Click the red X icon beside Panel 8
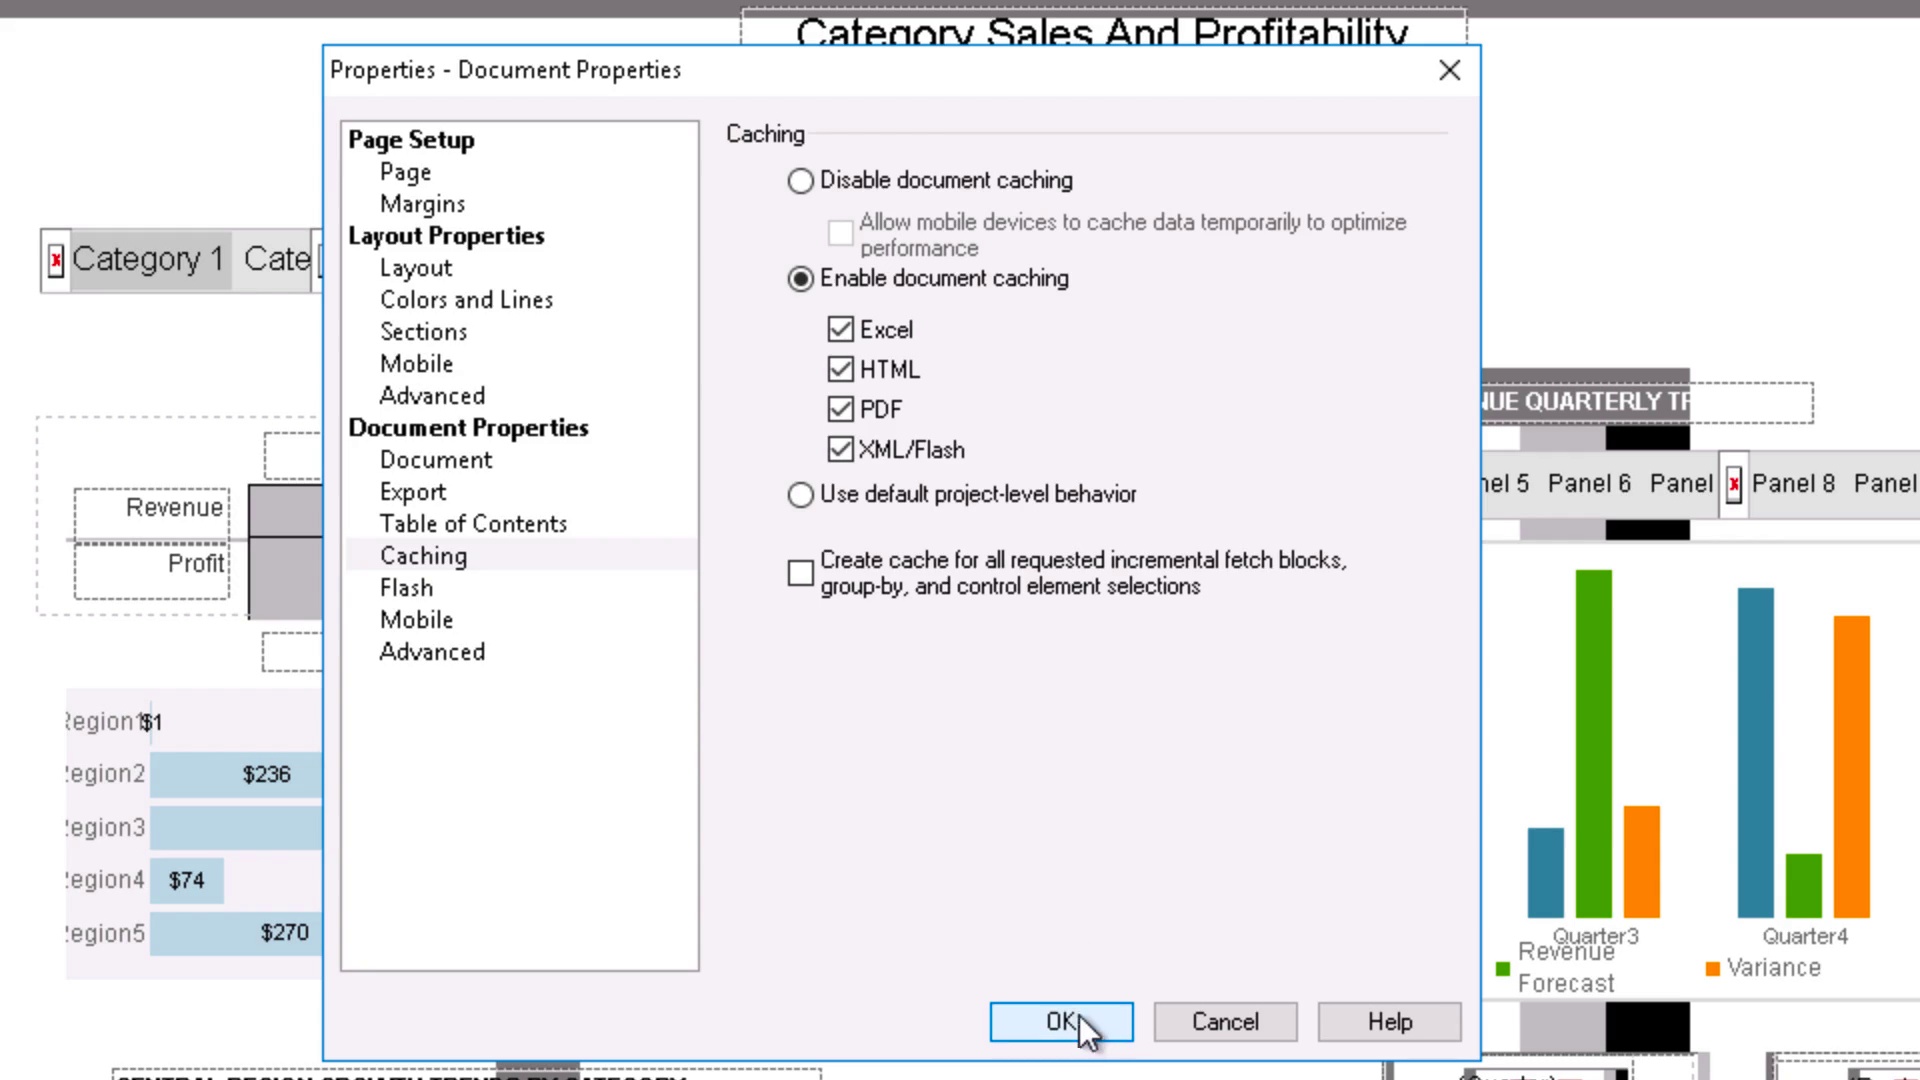The image size is (1920, 1080). pyautogui.click(x=1733, y=485)
